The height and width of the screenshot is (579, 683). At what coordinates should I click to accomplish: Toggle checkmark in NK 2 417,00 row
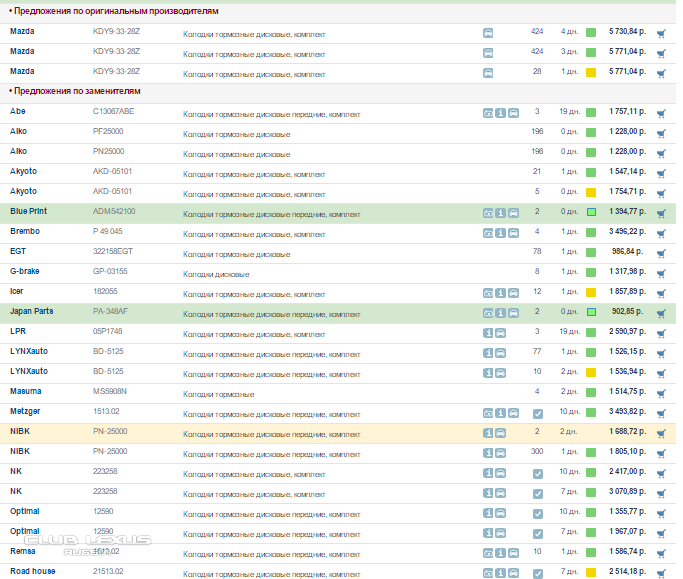click(538, 473)
